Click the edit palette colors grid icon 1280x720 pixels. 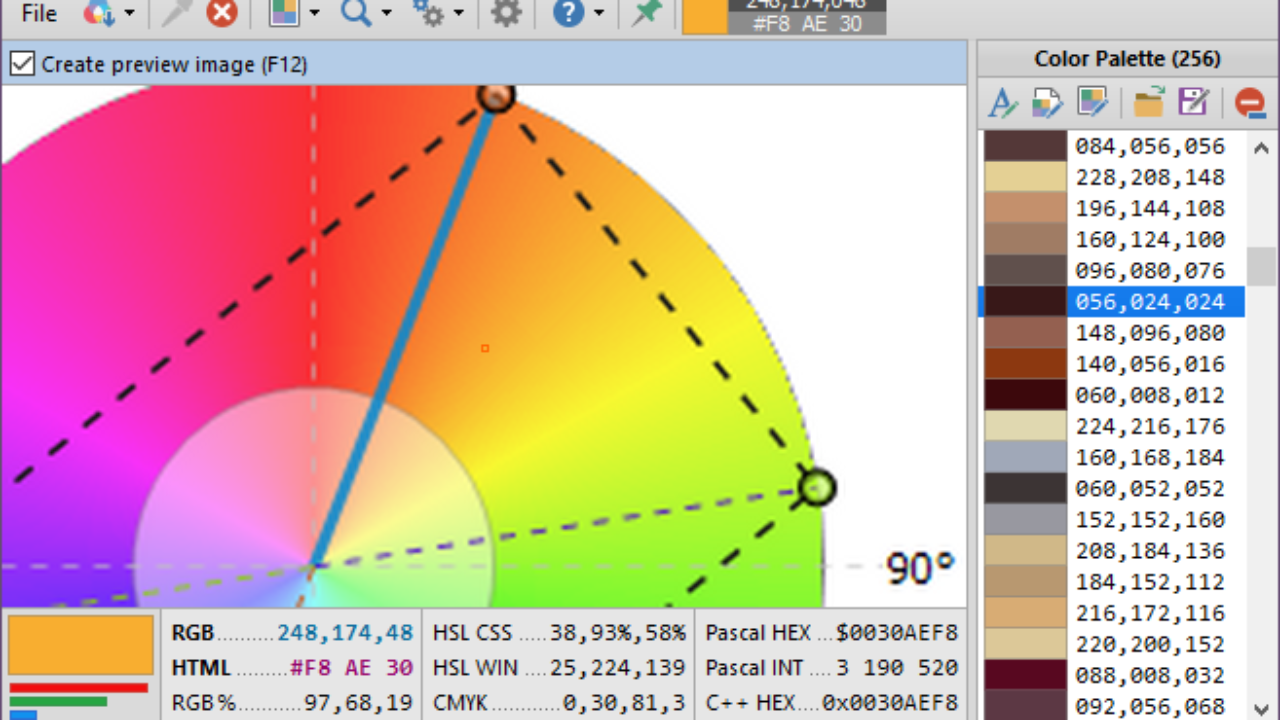click(x=1092, y=102)
